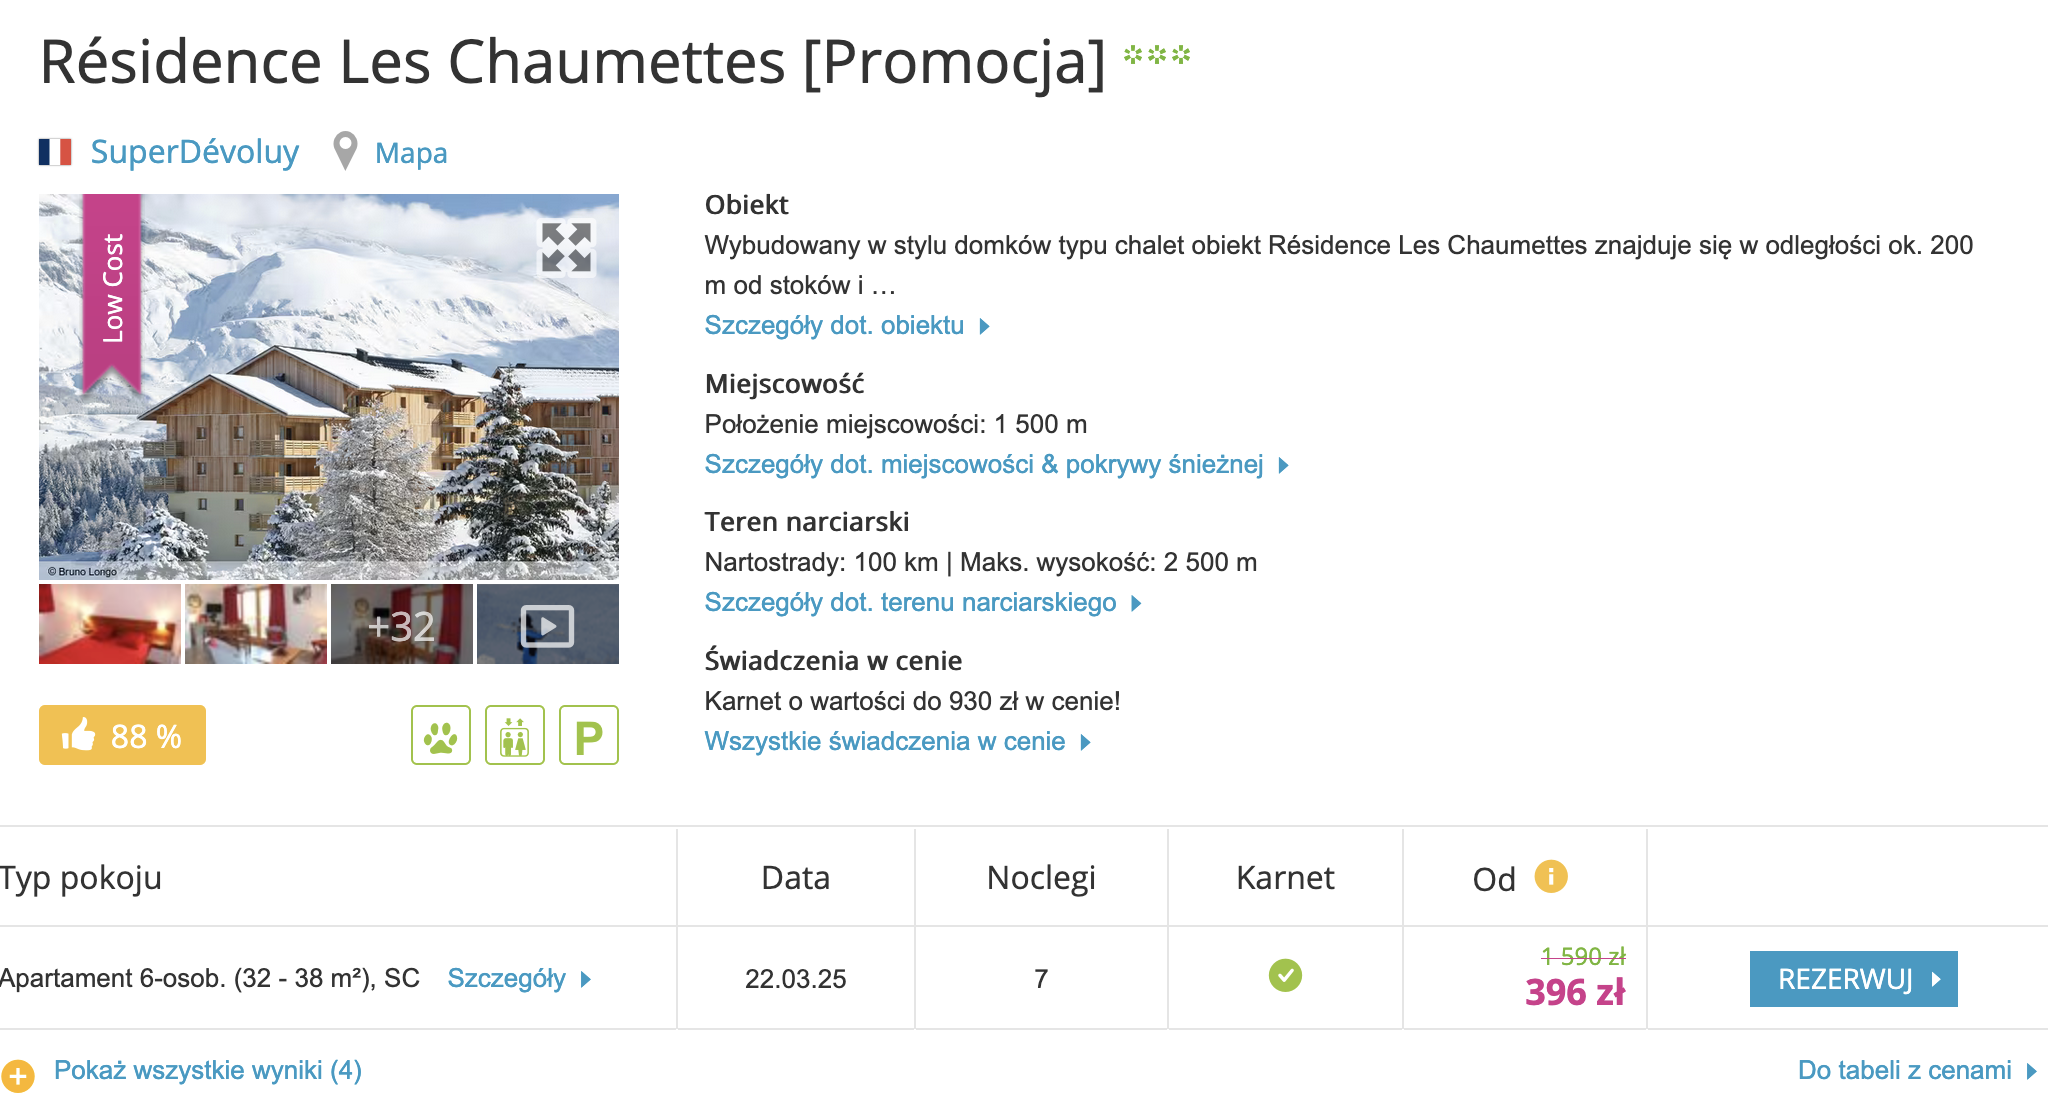Screen dimensions: 2048x1112
Task: Click the parking P icon
Action: [589, 735]
